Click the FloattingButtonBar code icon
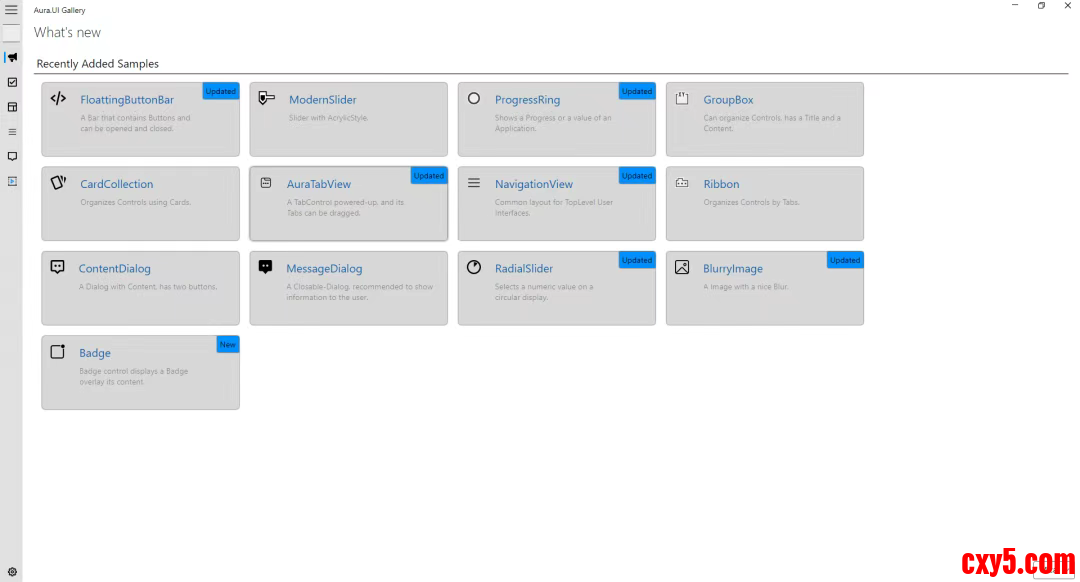Screen dimensions: 1080x582 pyautogui.click(x=59, y=98)
